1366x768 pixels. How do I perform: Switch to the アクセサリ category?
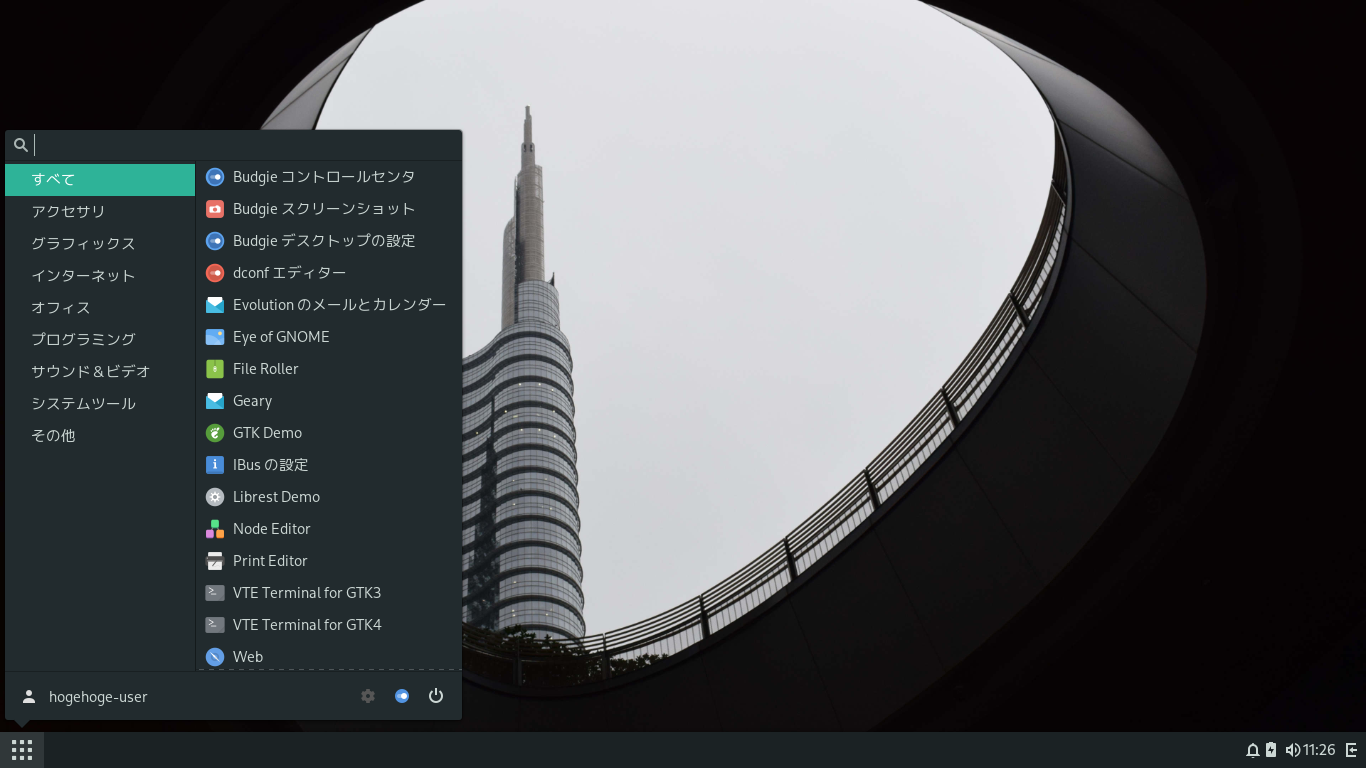100,212
